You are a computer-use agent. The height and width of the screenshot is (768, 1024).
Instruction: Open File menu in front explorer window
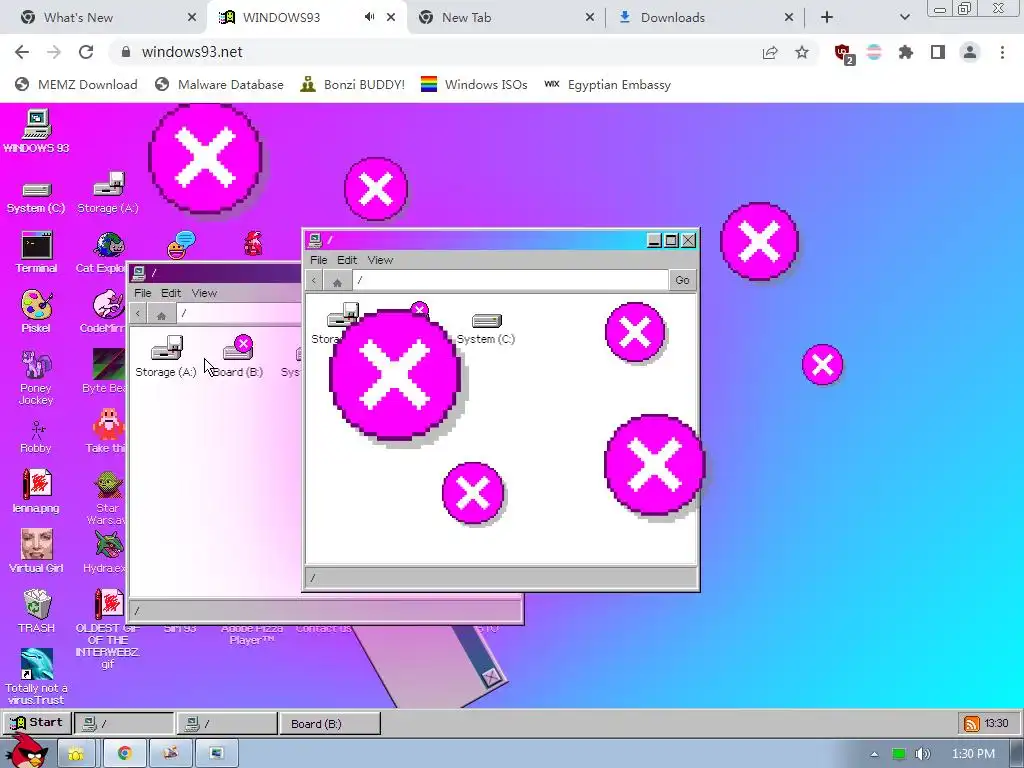319,260
